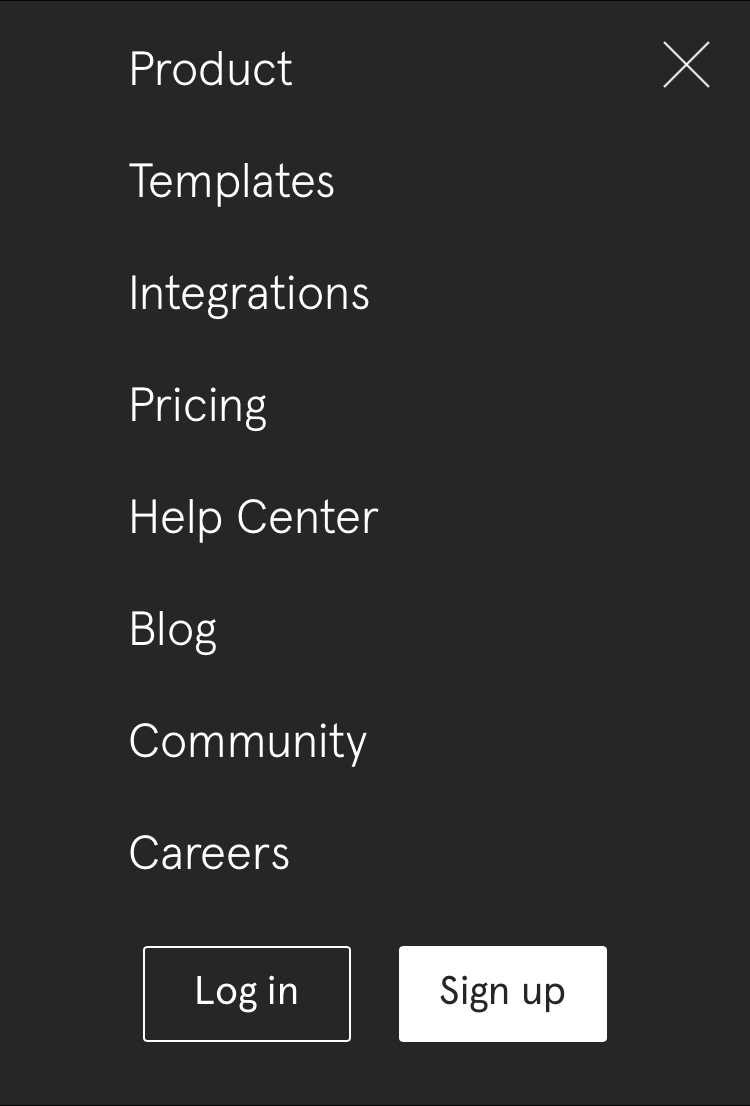Open the Pricing page
750x1106 pixels.
pos(198,406)
